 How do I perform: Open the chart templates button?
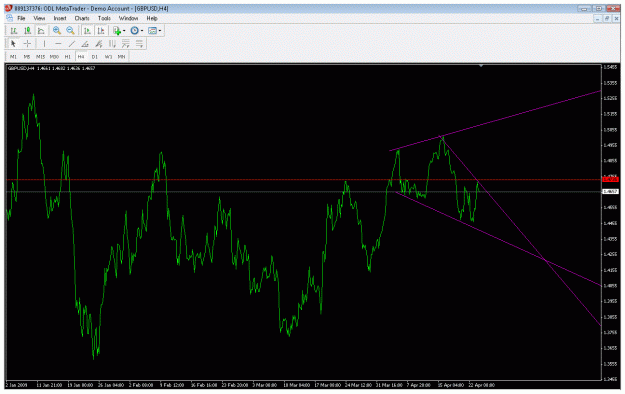152,31
